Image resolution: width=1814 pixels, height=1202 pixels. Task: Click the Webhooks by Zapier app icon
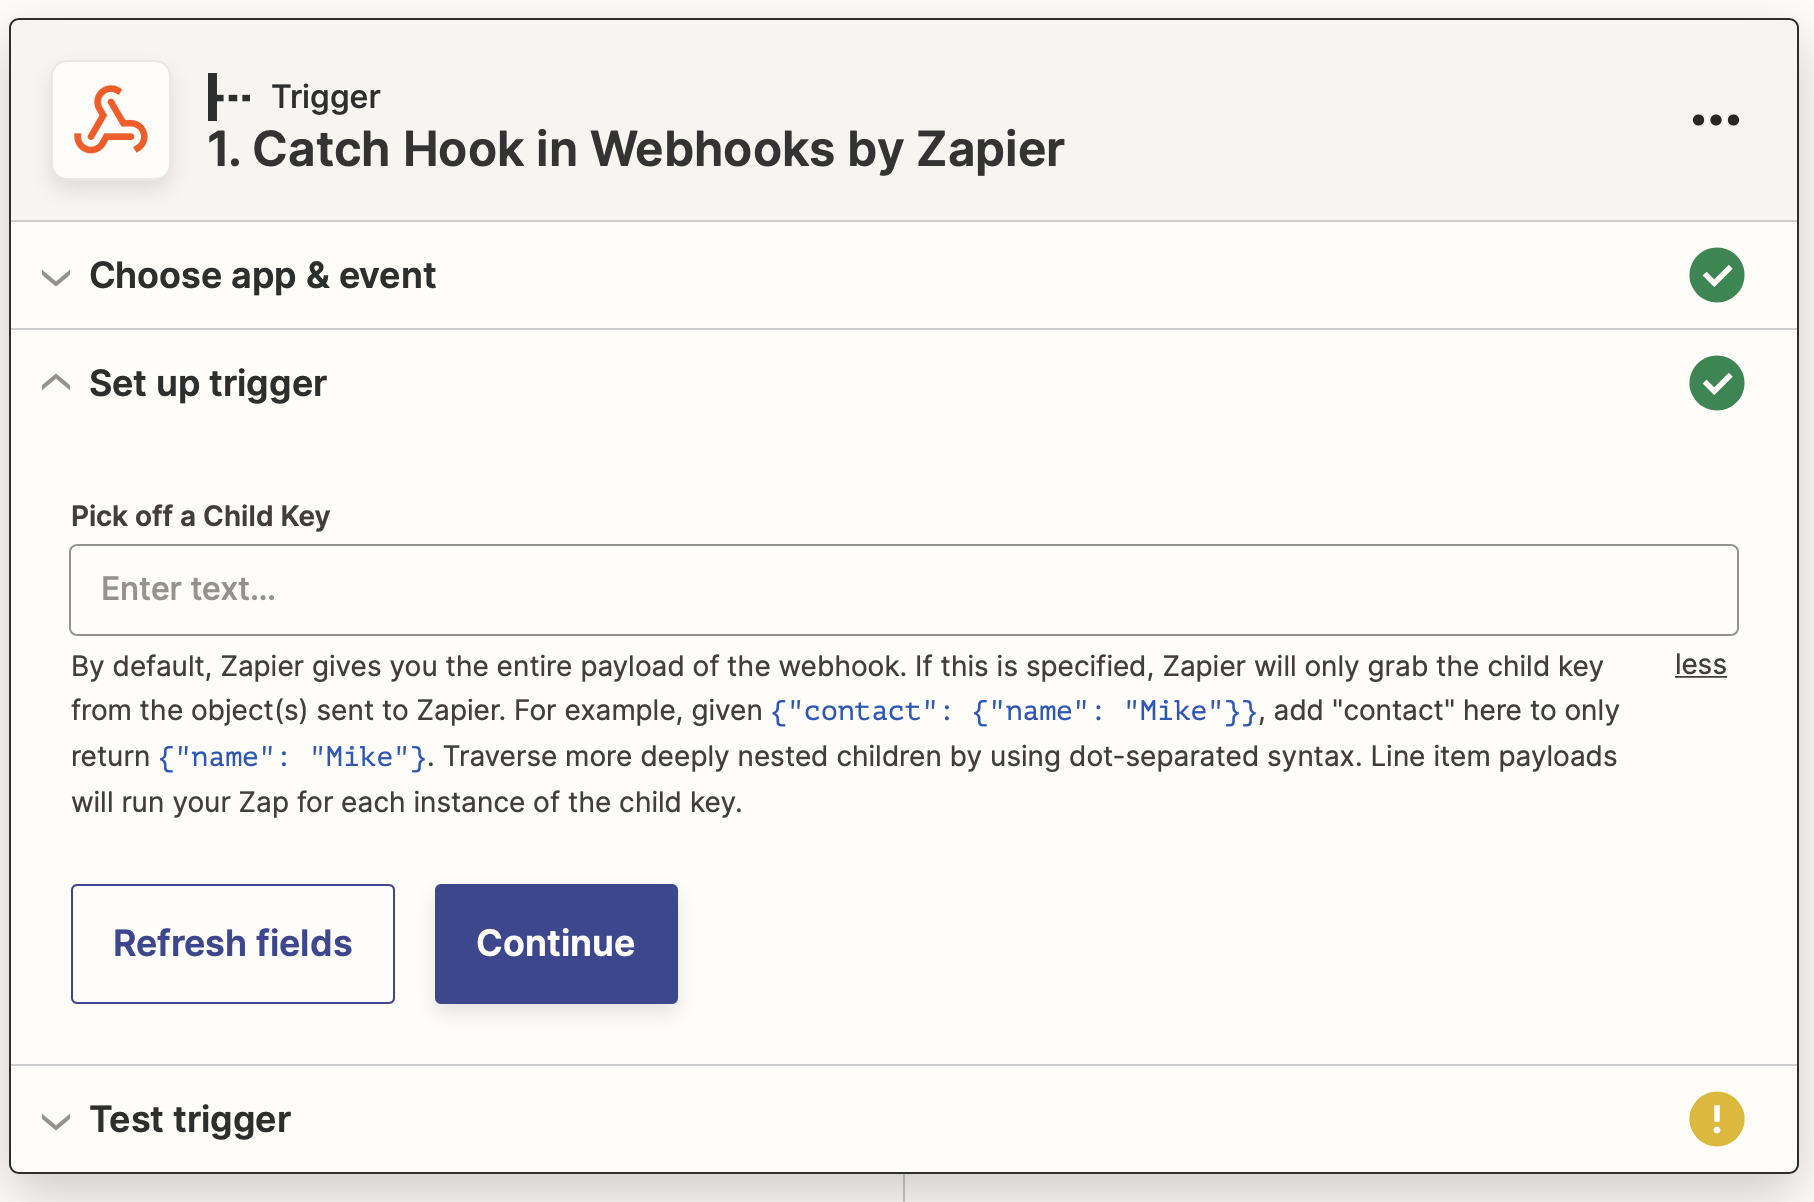coord(111,120)
